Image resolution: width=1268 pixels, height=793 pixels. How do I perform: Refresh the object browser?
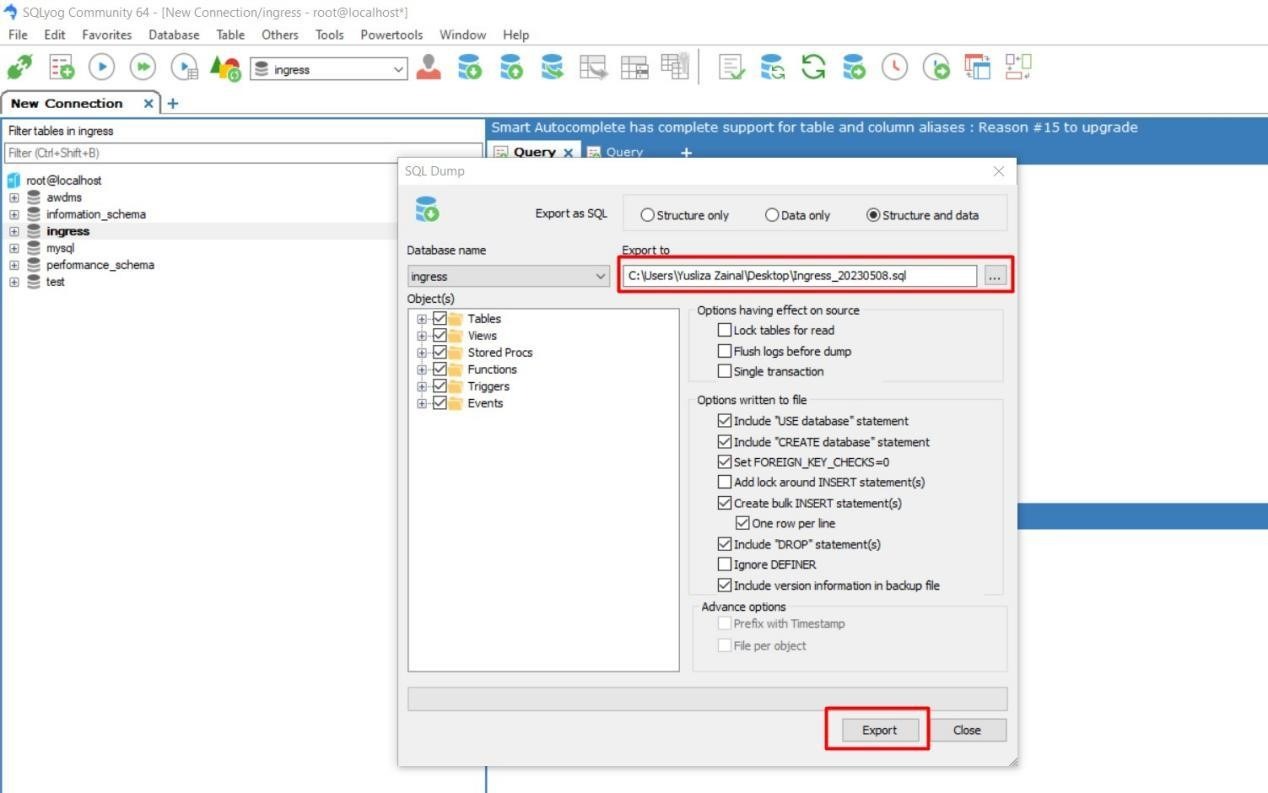812,67
